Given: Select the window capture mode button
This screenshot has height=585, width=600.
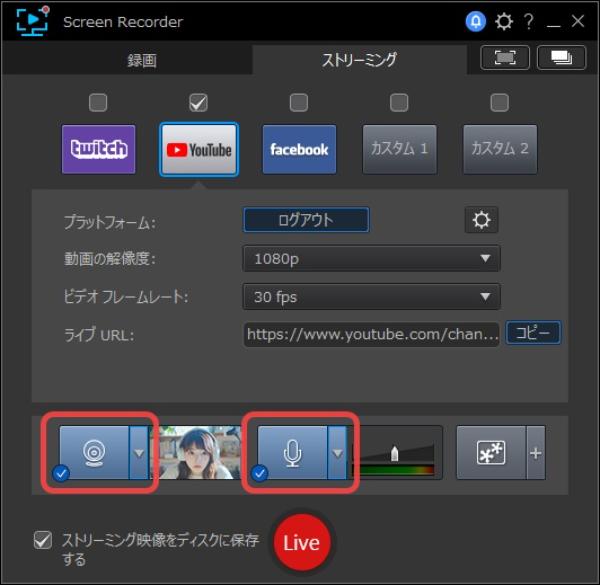Looking at the screenshot, I should 561,58.
